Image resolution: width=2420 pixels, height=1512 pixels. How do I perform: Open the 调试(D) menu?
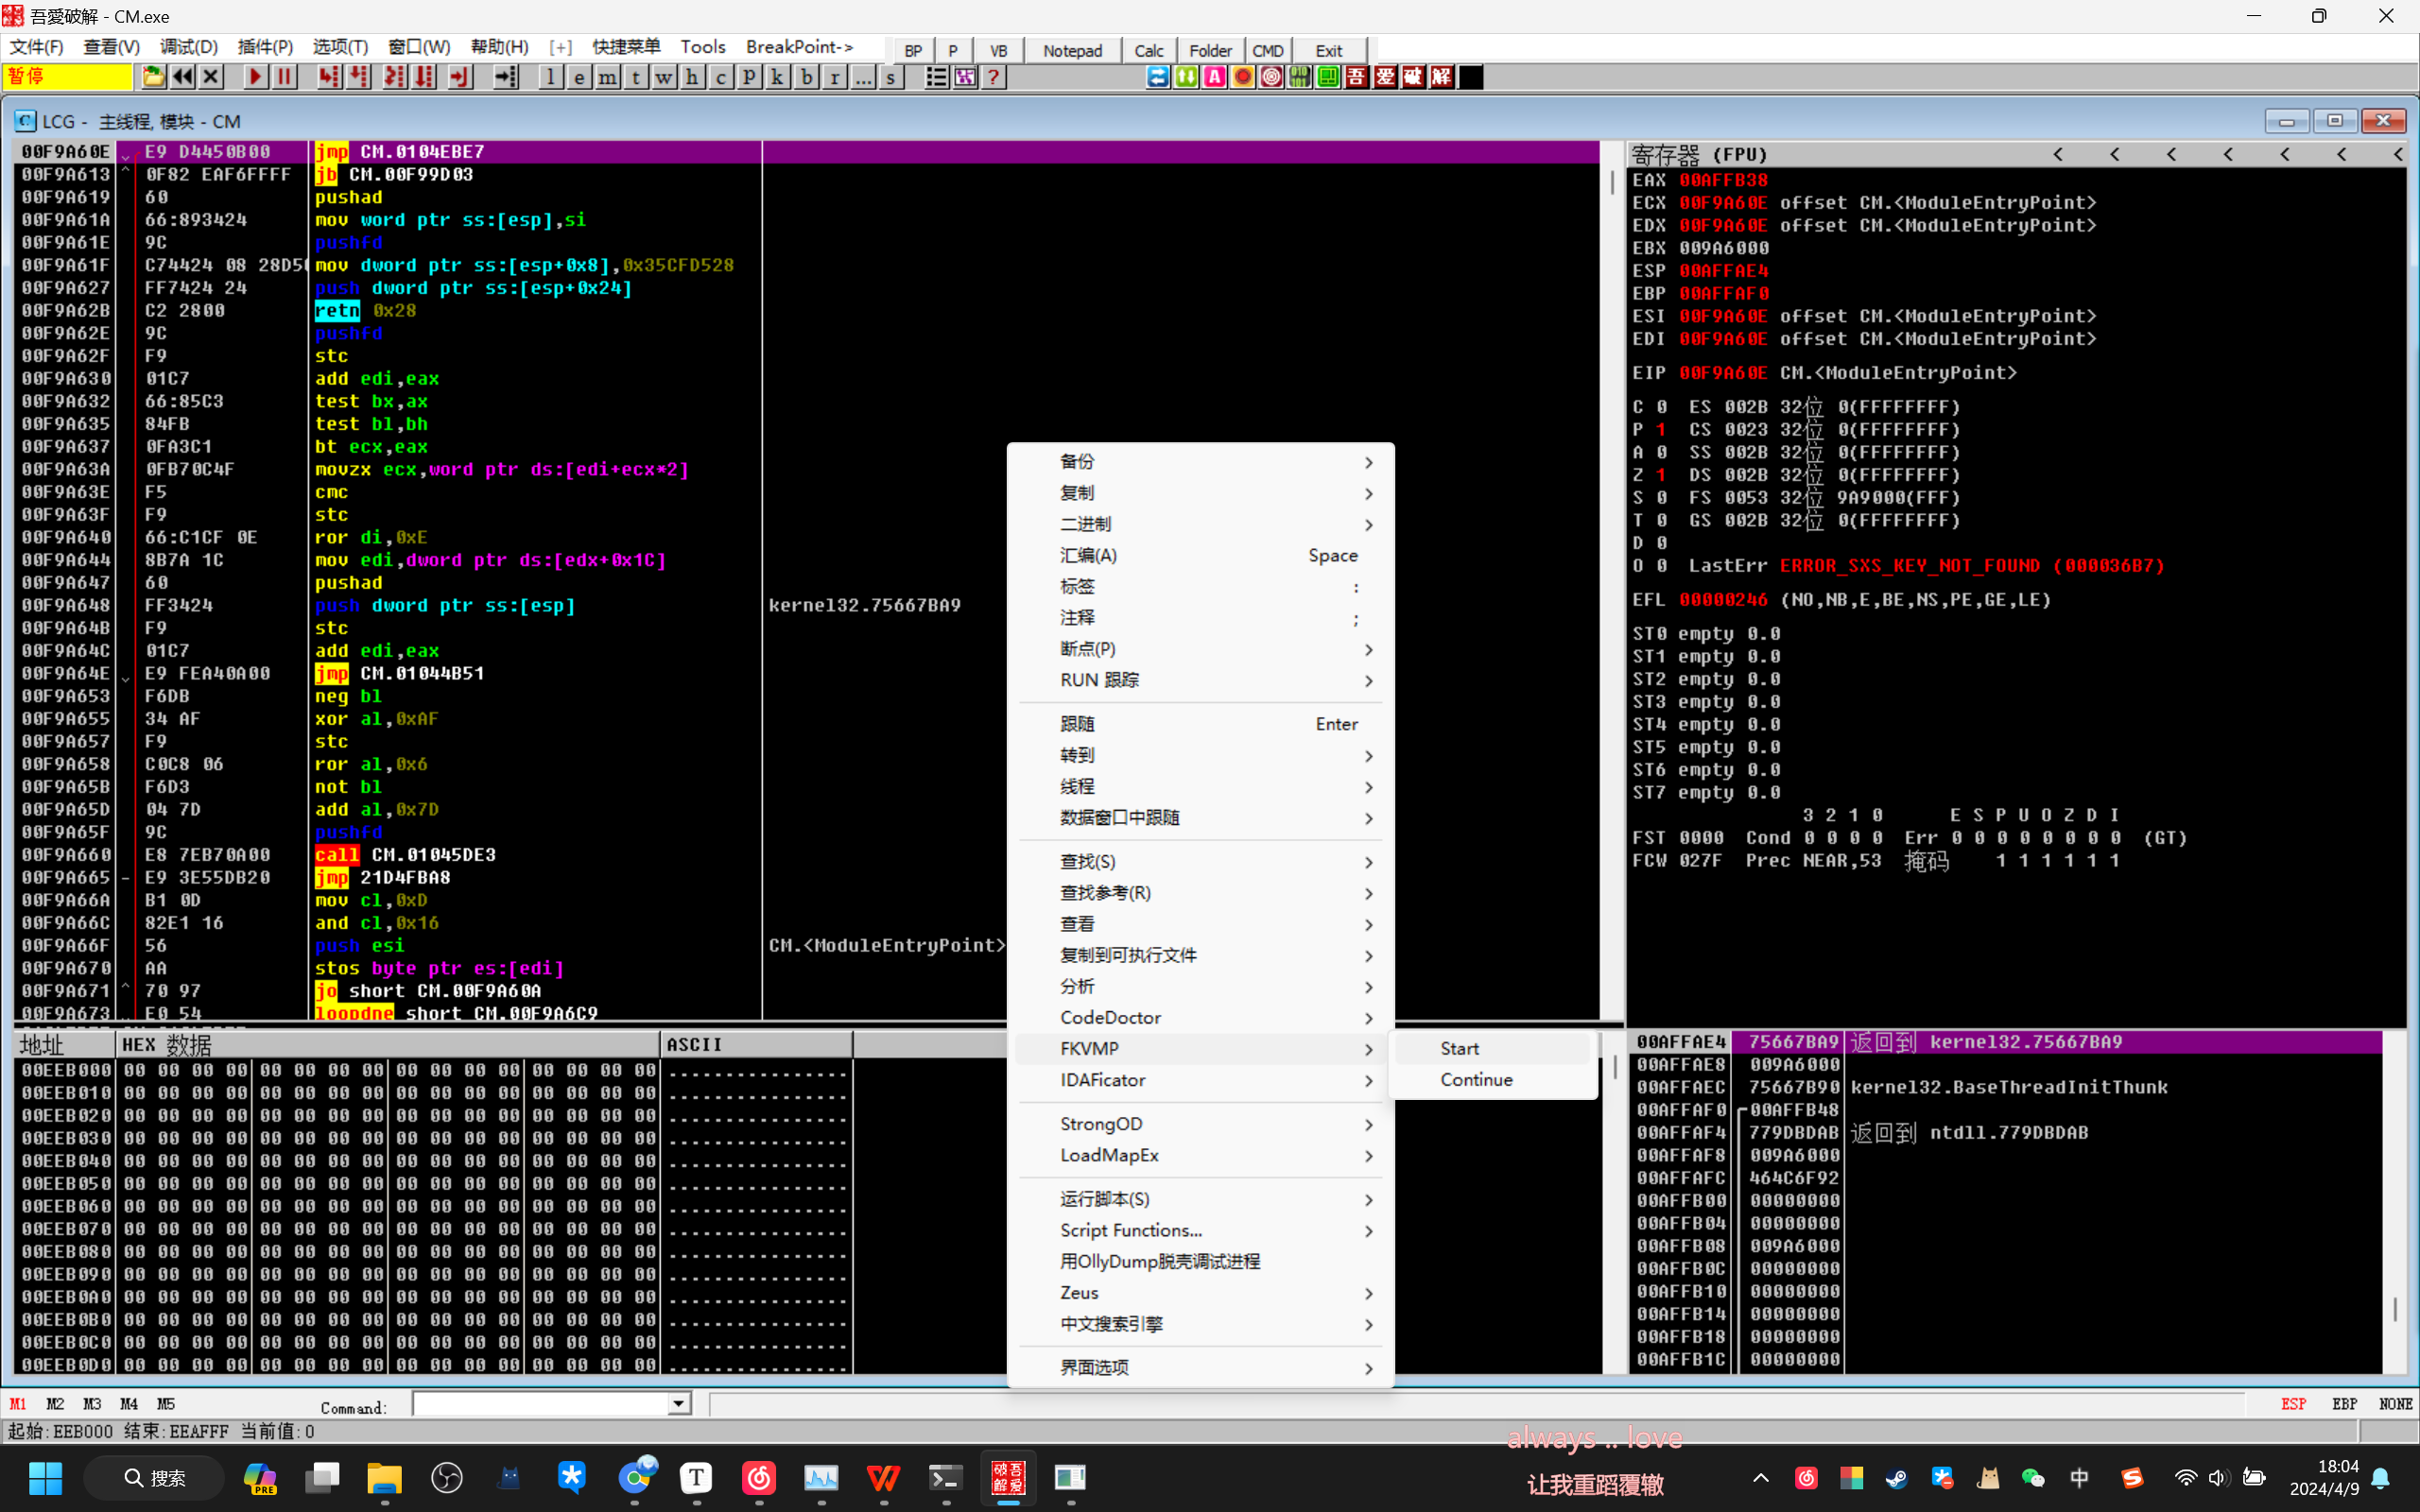(x=188, y=47)
